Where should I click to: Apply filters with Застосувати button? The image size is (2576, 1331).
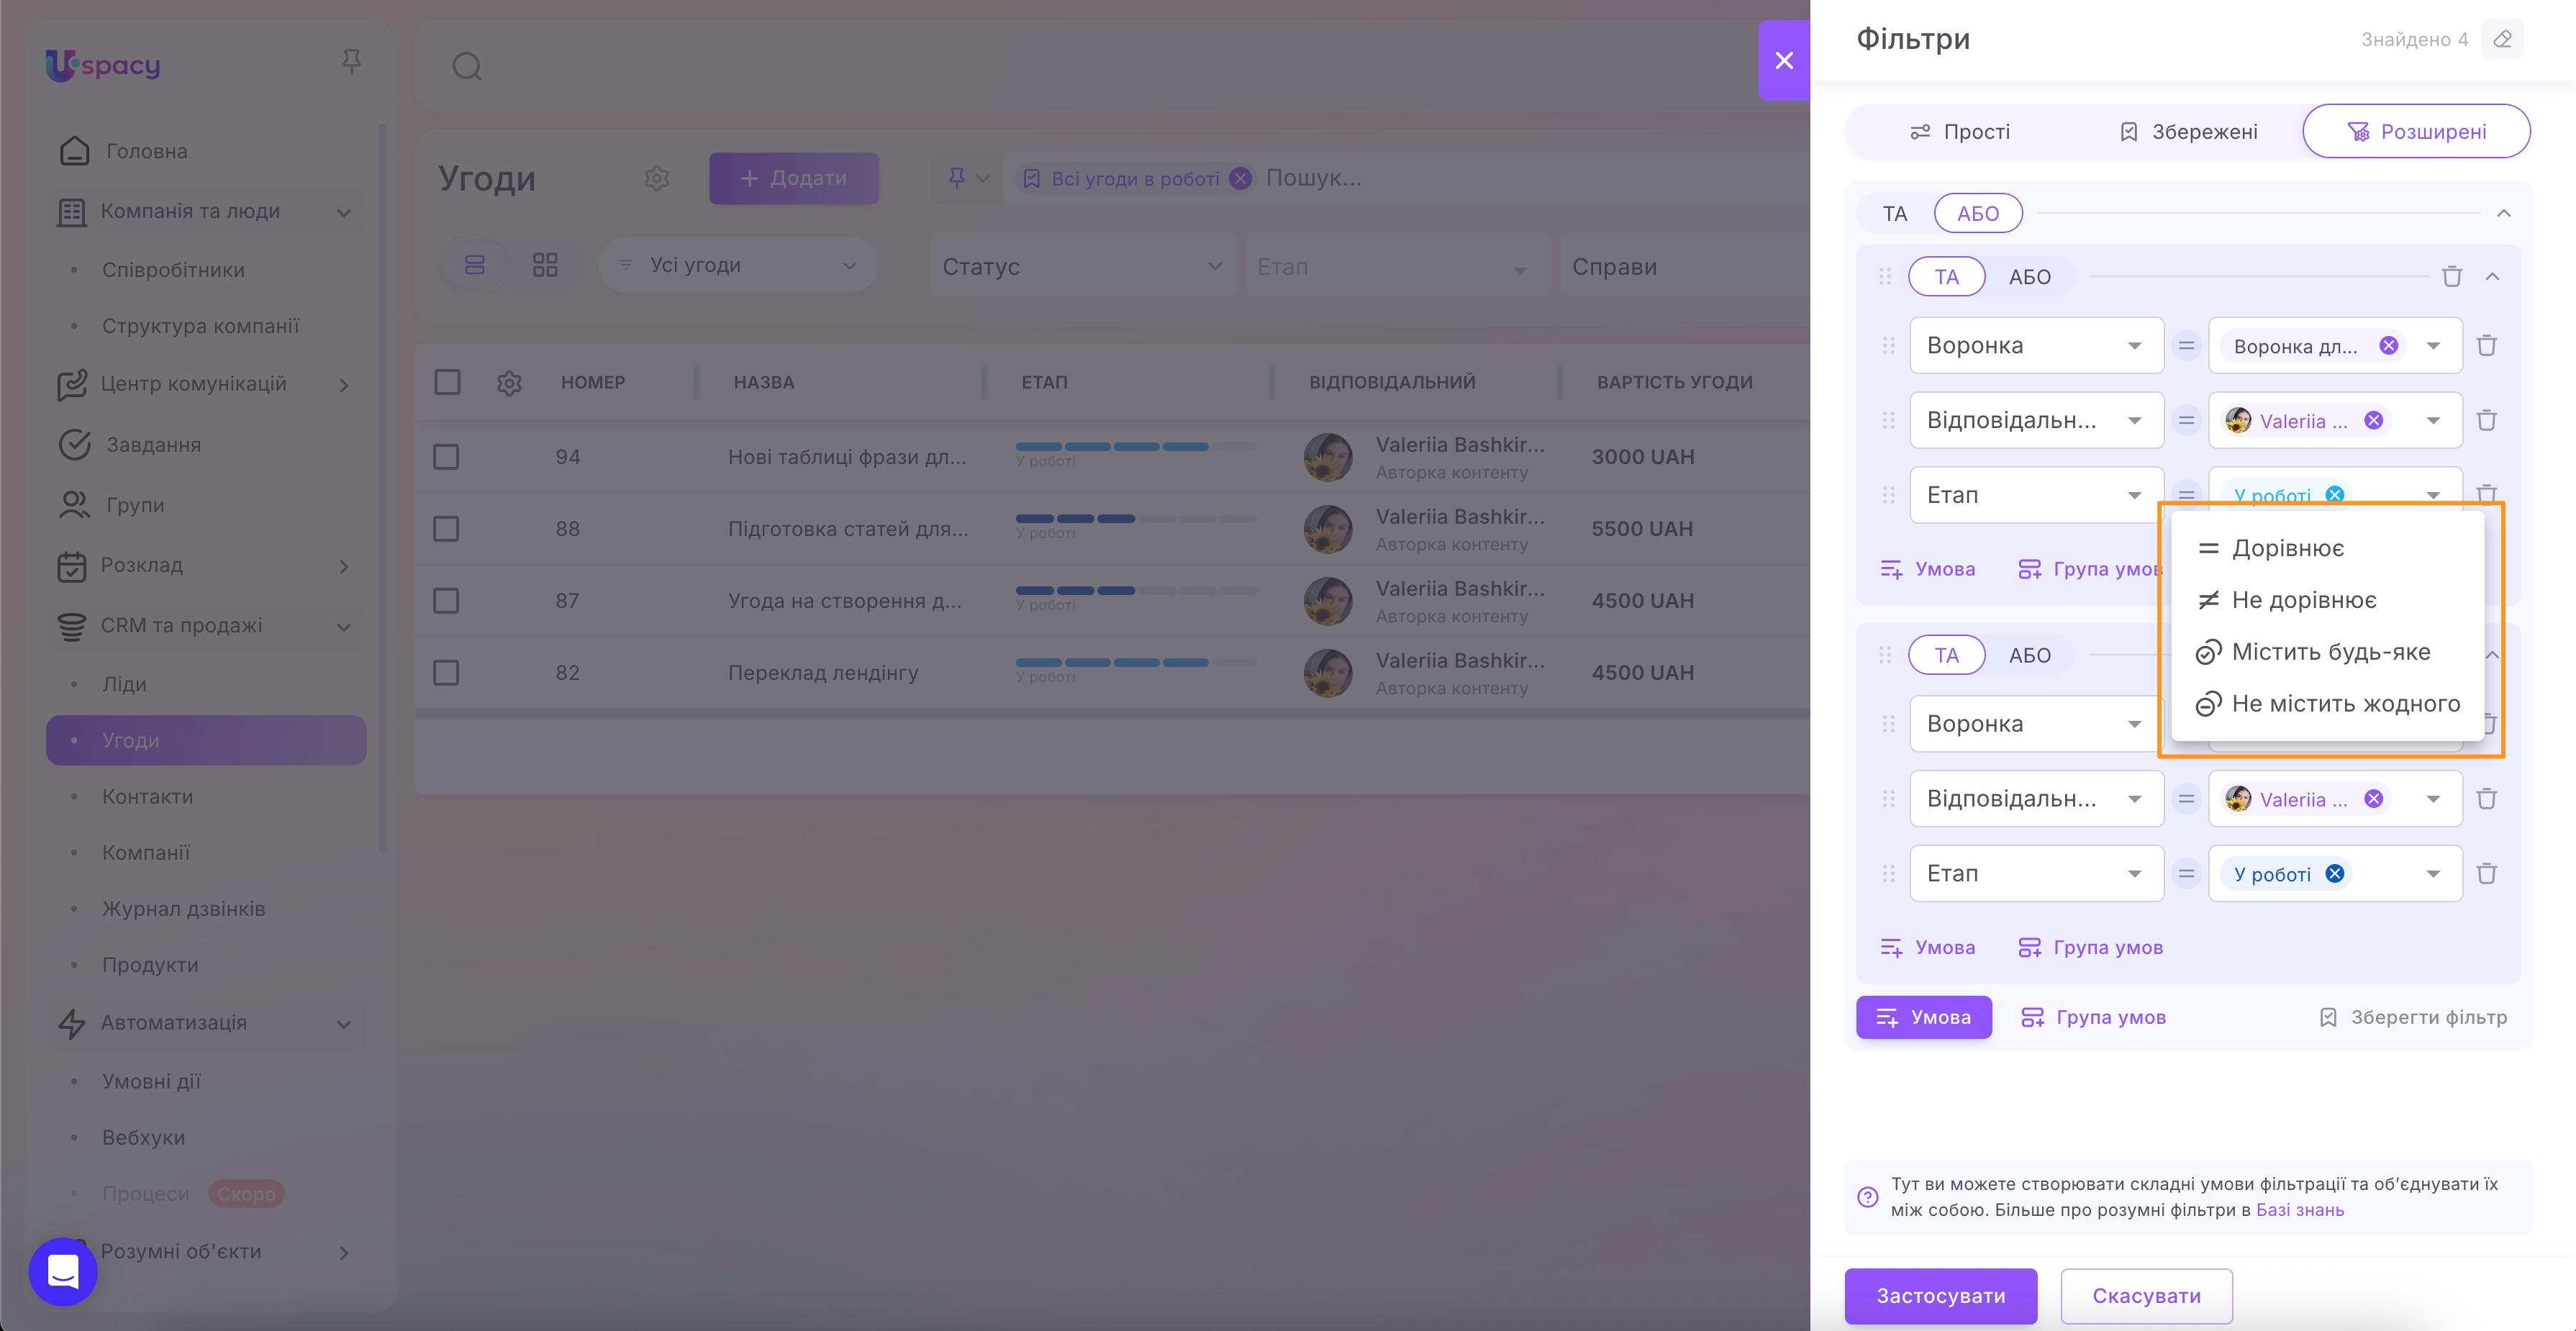click(x=1940, y=1296)
